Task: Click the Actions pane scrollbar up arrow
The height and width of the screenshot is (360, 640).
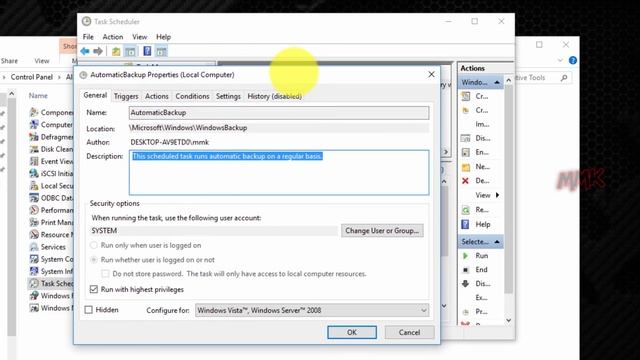Action: [x=509, y=80]
